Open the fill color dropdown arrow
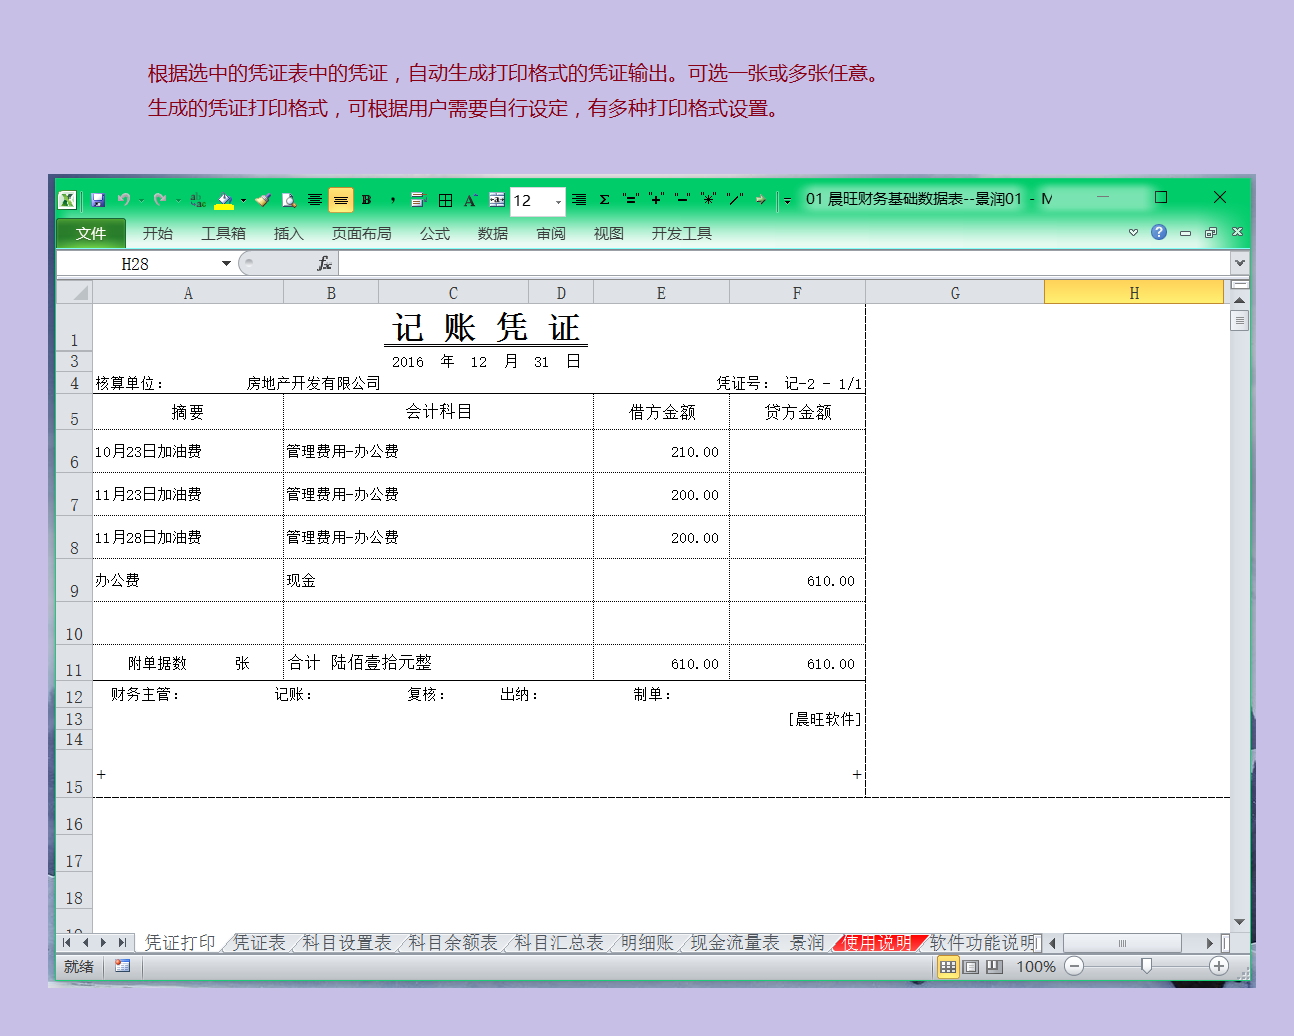This screenshot has height=1036, width=1294. 243,200
